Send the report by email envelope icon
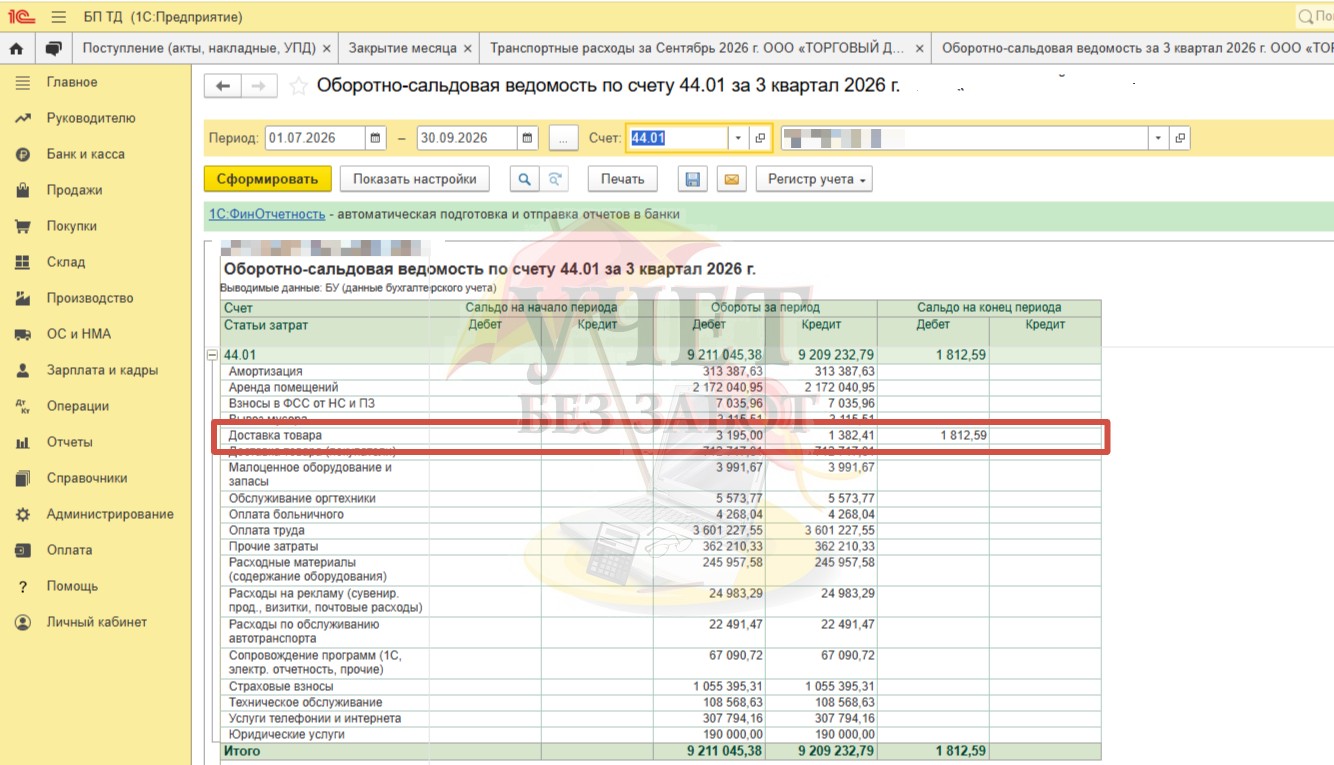The width and height of the screenshot is (1334, 765). coord(731,179)
